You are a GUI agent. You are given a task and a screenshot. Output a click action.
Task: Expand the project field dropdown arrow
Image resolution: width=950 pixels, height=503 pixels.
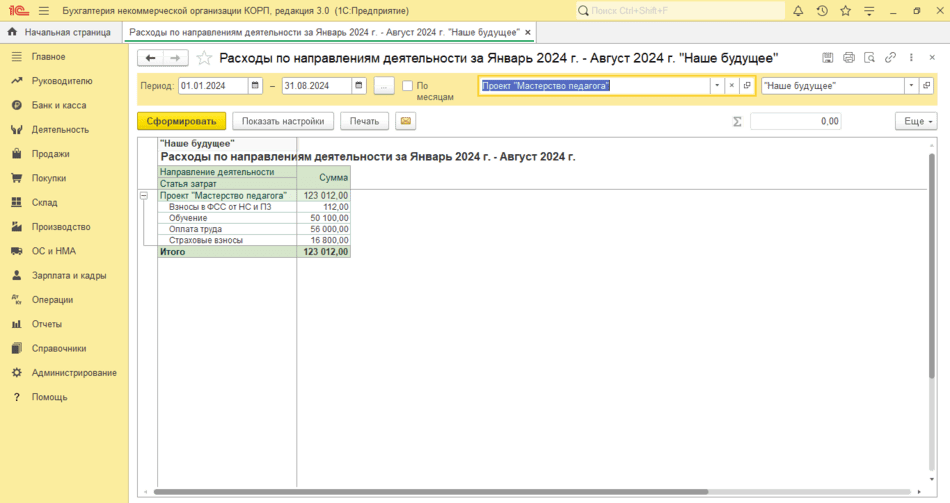(716, 86)
